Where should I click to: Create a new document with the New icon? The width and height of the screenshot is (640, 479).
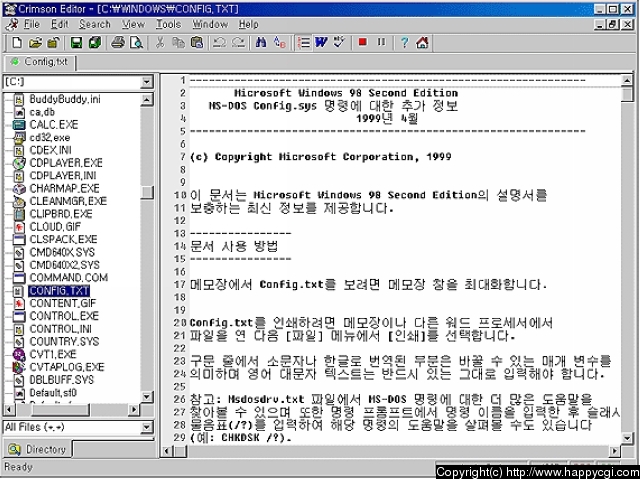17,42
